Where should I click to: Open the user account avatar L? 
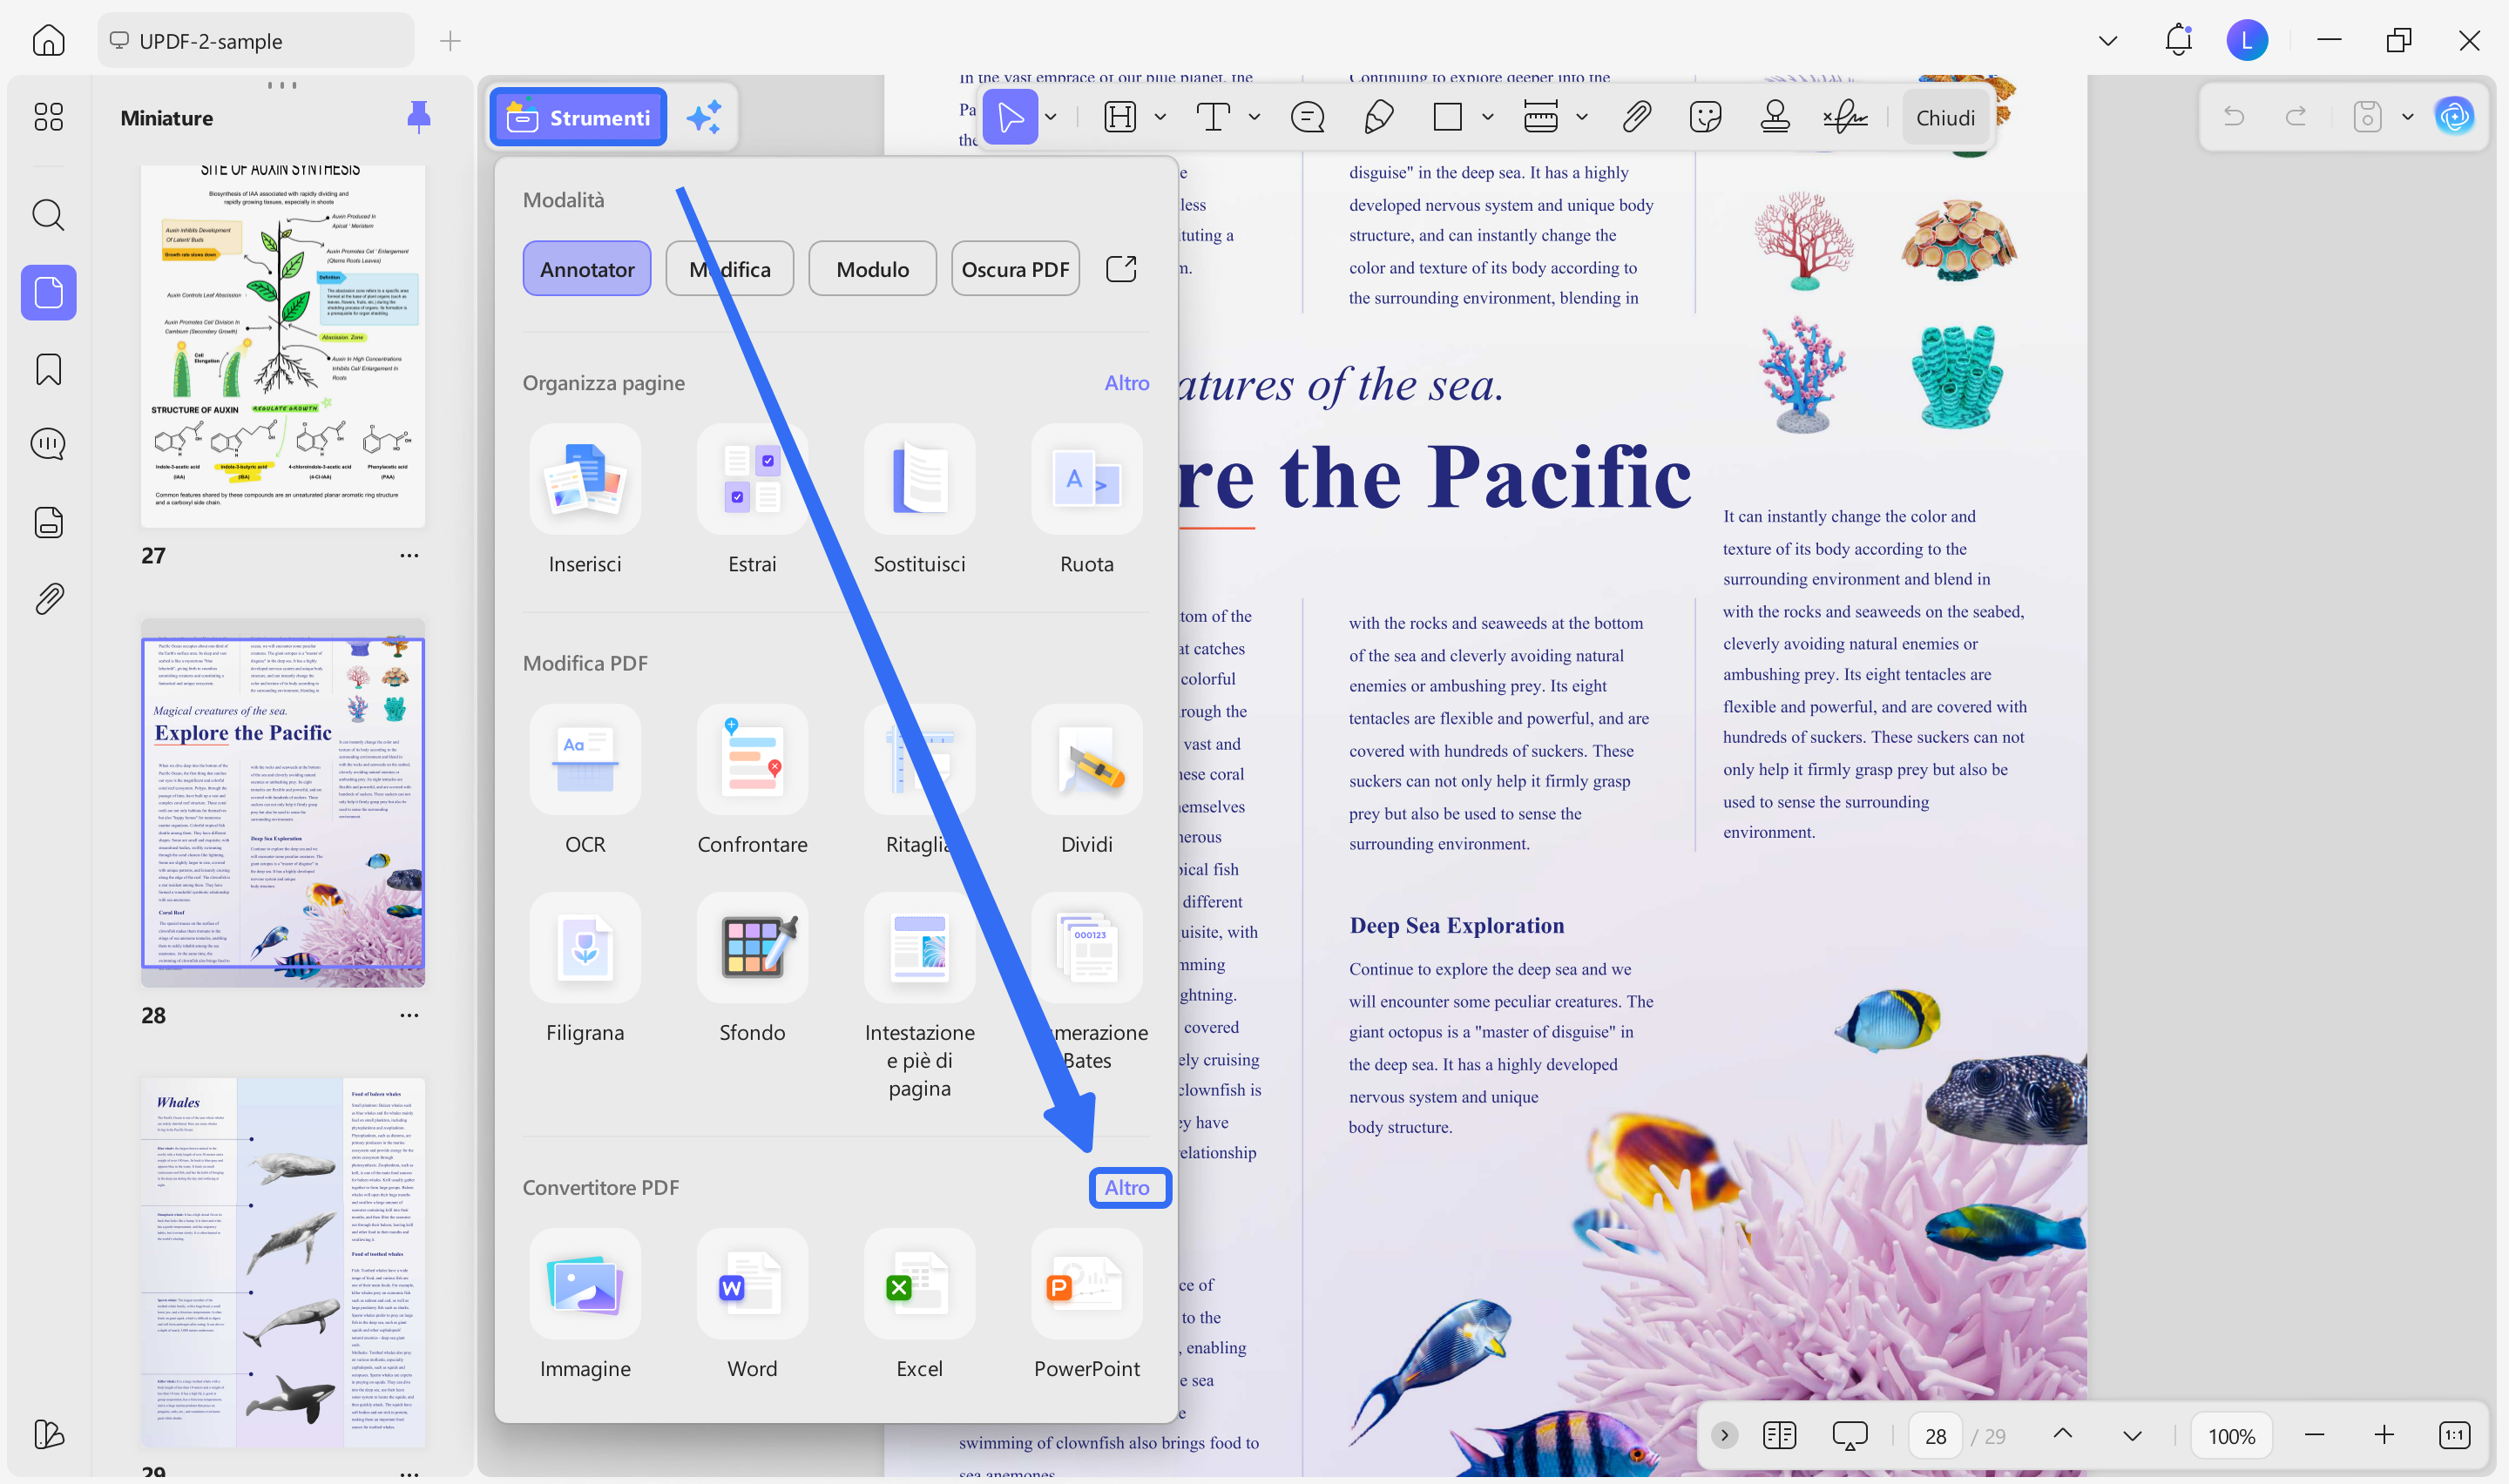(x=2247, y=40)
